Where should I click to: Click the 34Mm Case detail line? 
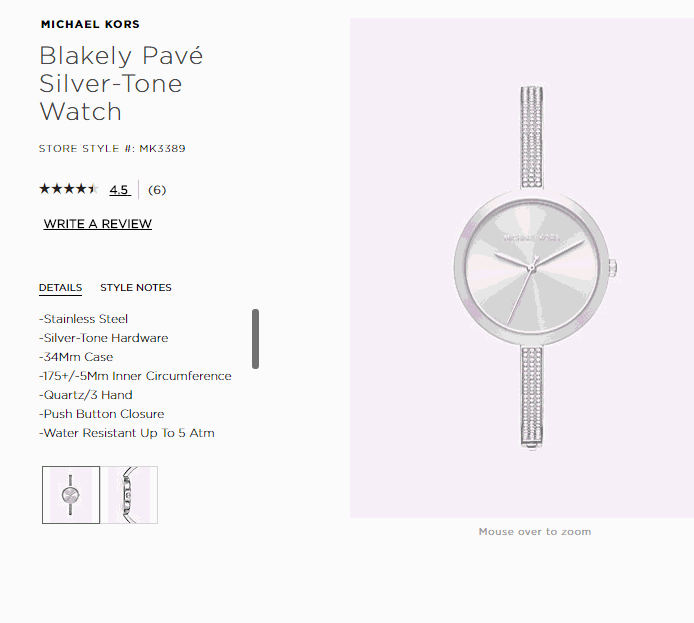pyautogui.click(x=76, y=357)
